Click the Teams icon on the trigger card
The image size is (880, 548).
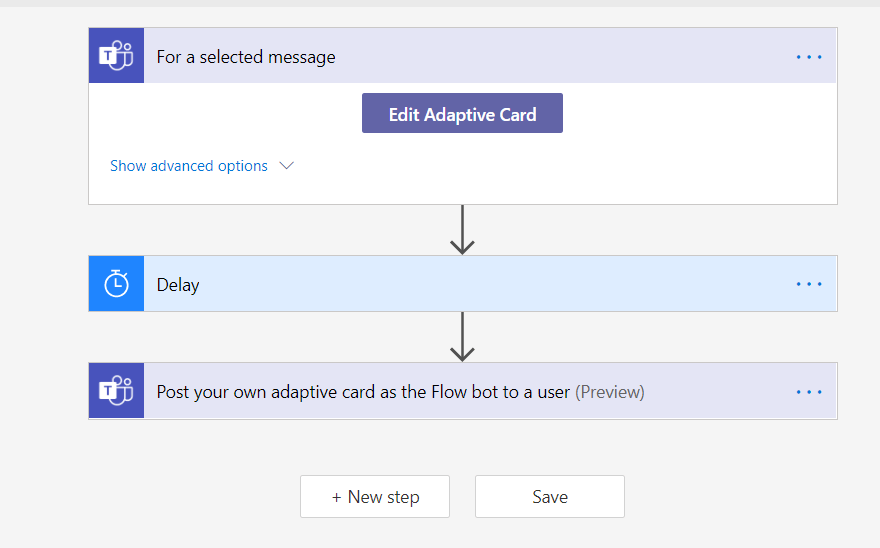click(x=116, y=56)
